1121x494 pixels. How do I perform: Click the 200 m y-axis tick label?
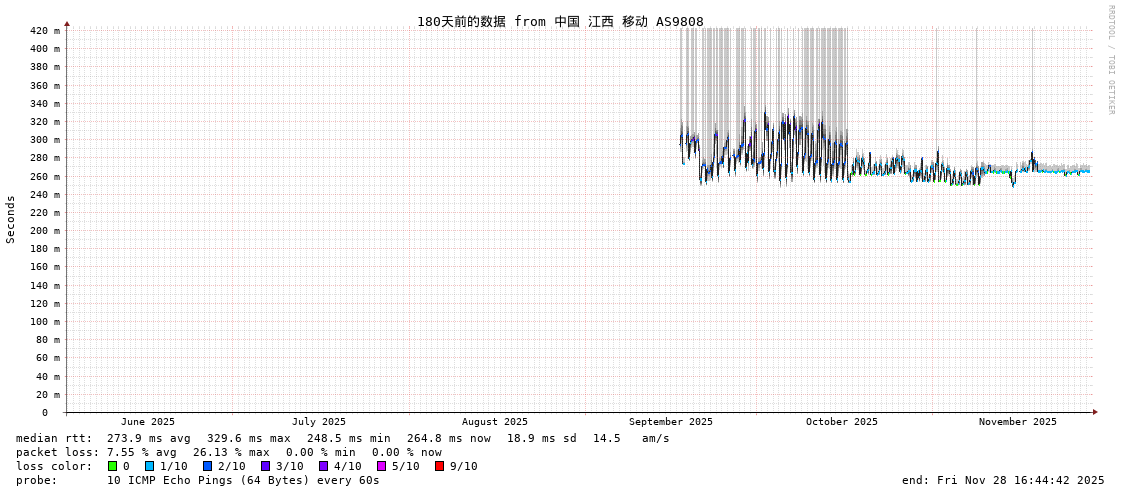[x=44, y=230]
